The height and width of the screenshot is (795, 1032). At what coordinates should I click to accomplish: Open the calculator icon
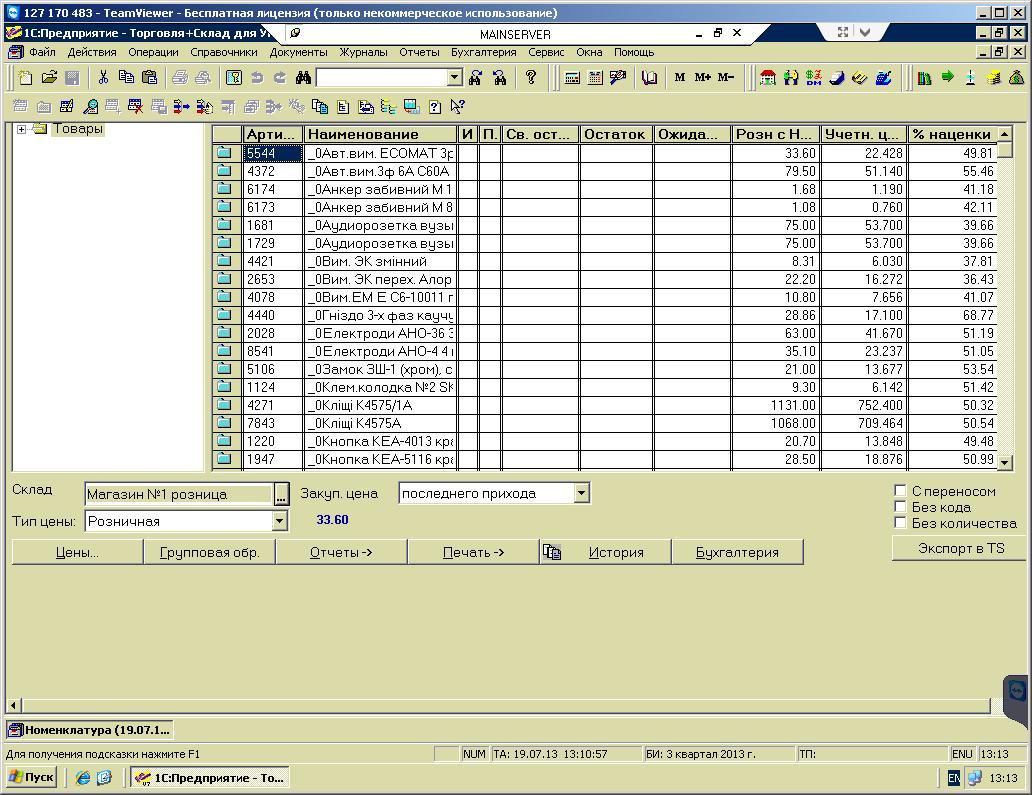572,78
